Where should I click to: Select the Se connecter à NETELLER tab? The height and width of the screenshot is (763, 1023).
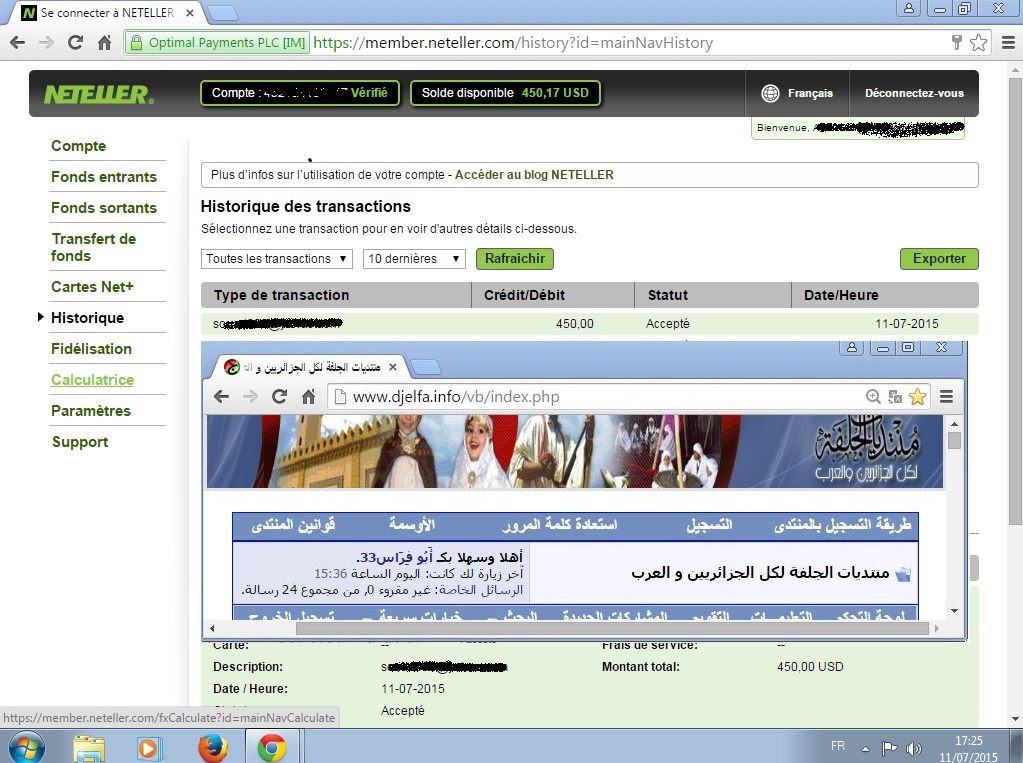click(x=107, y=12)
